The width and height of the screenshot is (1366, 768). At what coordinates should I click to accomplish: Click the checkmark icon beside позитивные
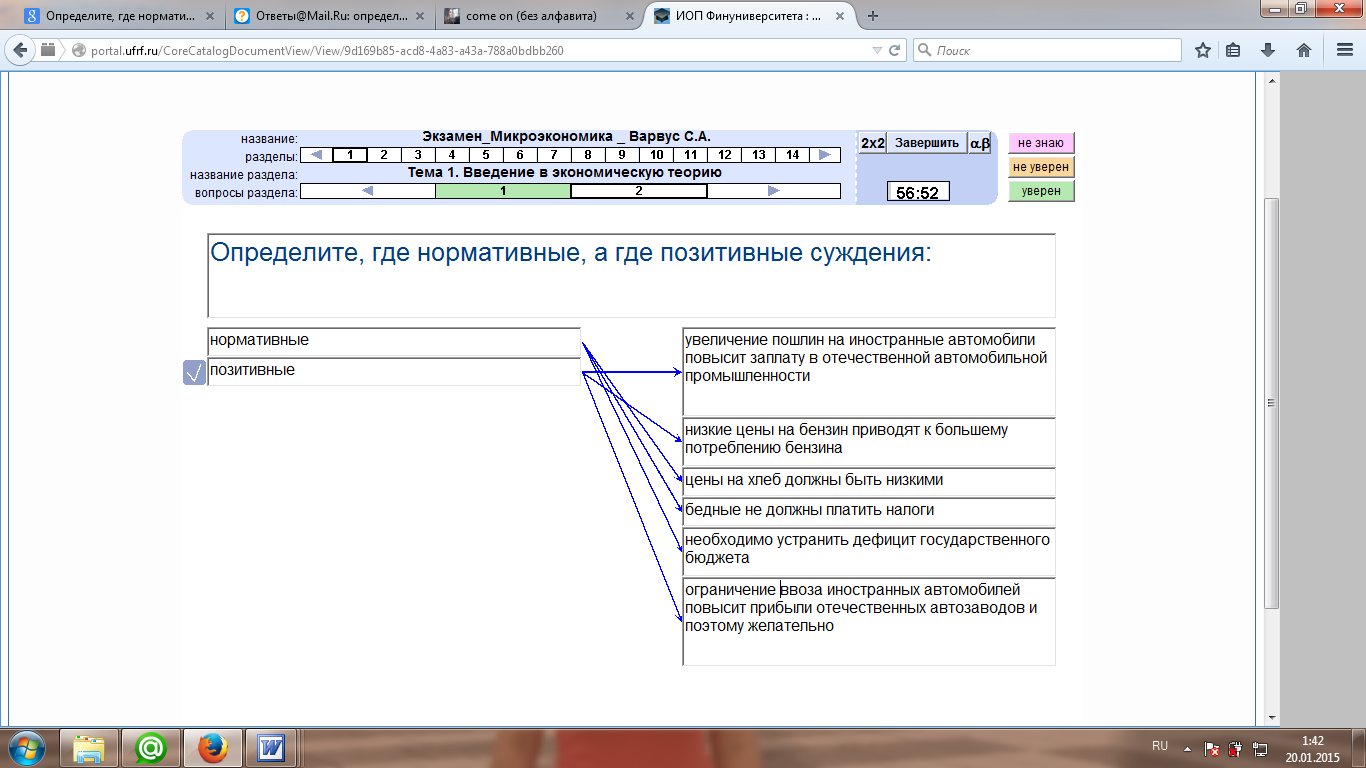point(194,373)
